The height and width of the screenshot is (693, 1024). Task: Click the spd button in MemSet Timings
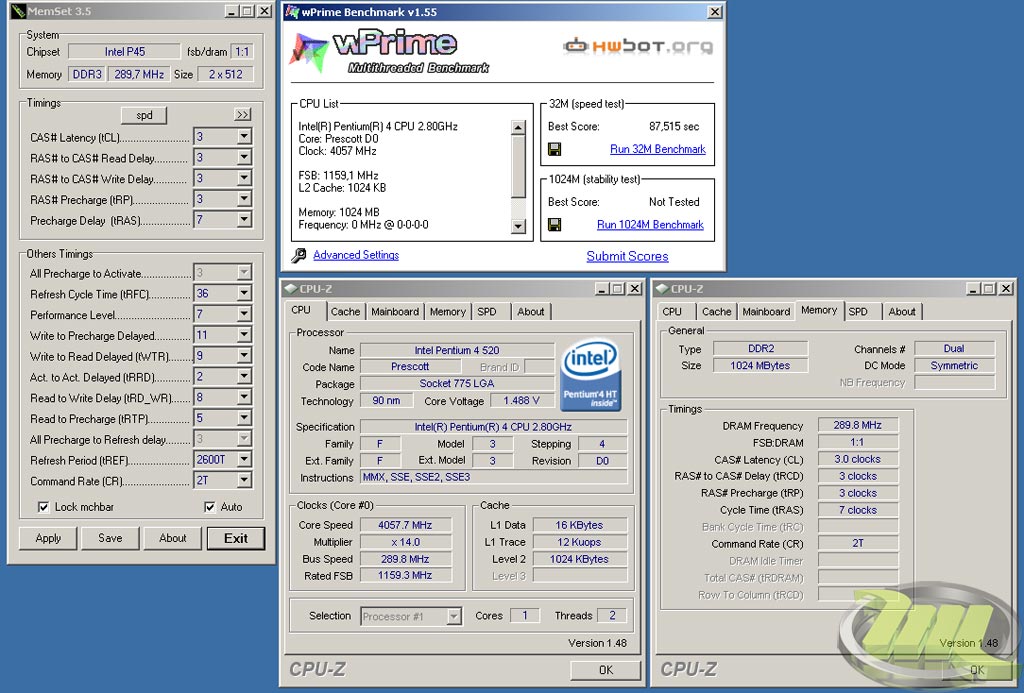click(x=144, y=115)
